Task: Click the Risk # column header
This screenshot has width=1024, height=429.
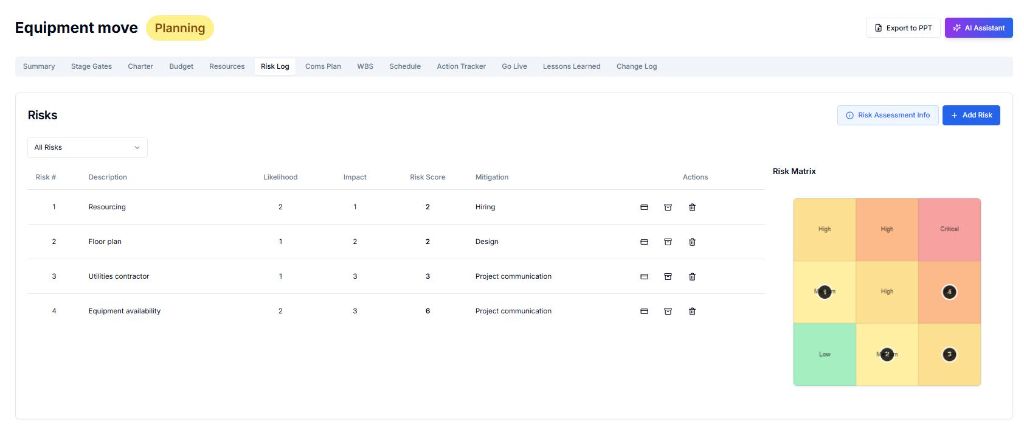Action: tap(46, 177)
